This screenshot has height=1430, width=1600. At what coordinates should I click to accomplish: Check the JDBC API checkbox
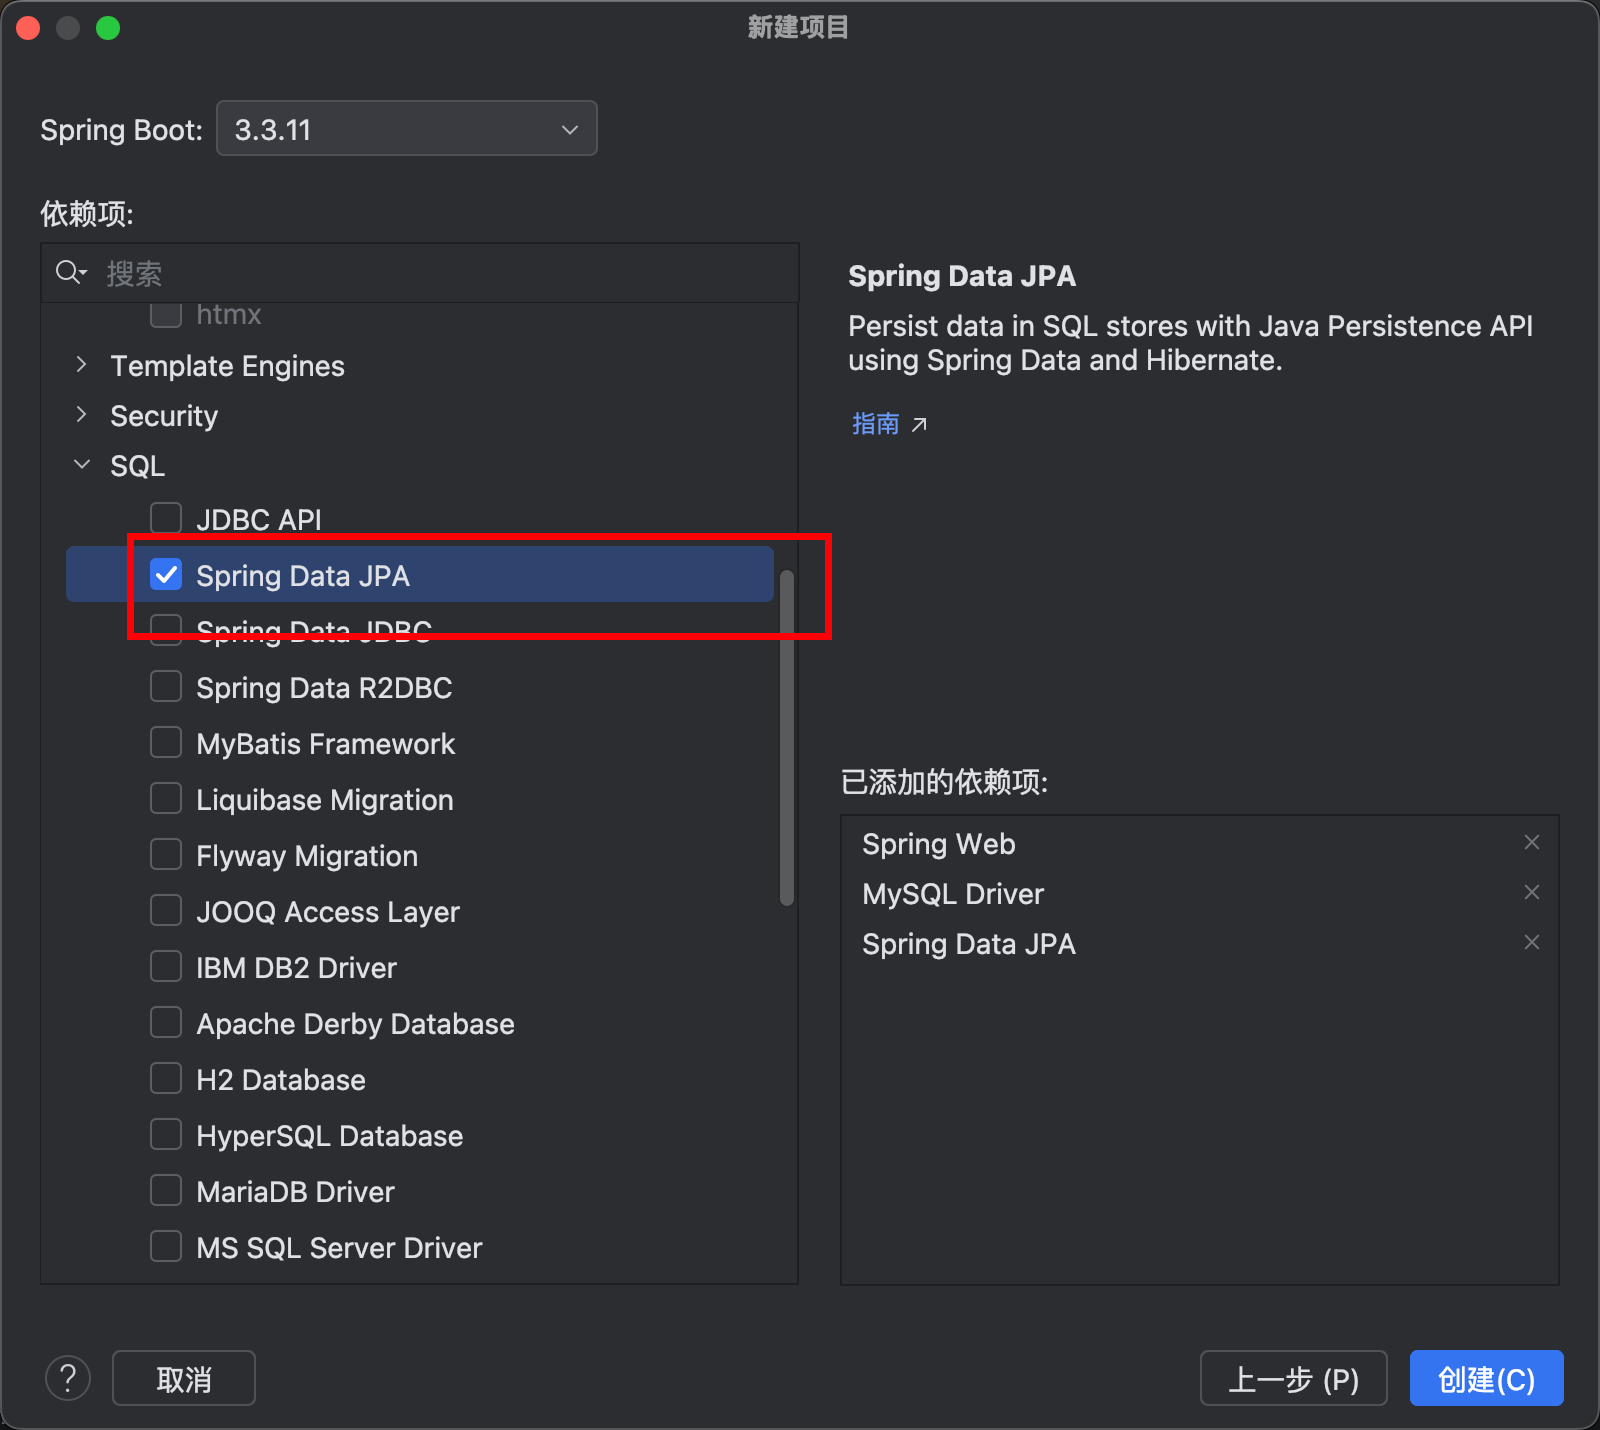tap(166, 518)
